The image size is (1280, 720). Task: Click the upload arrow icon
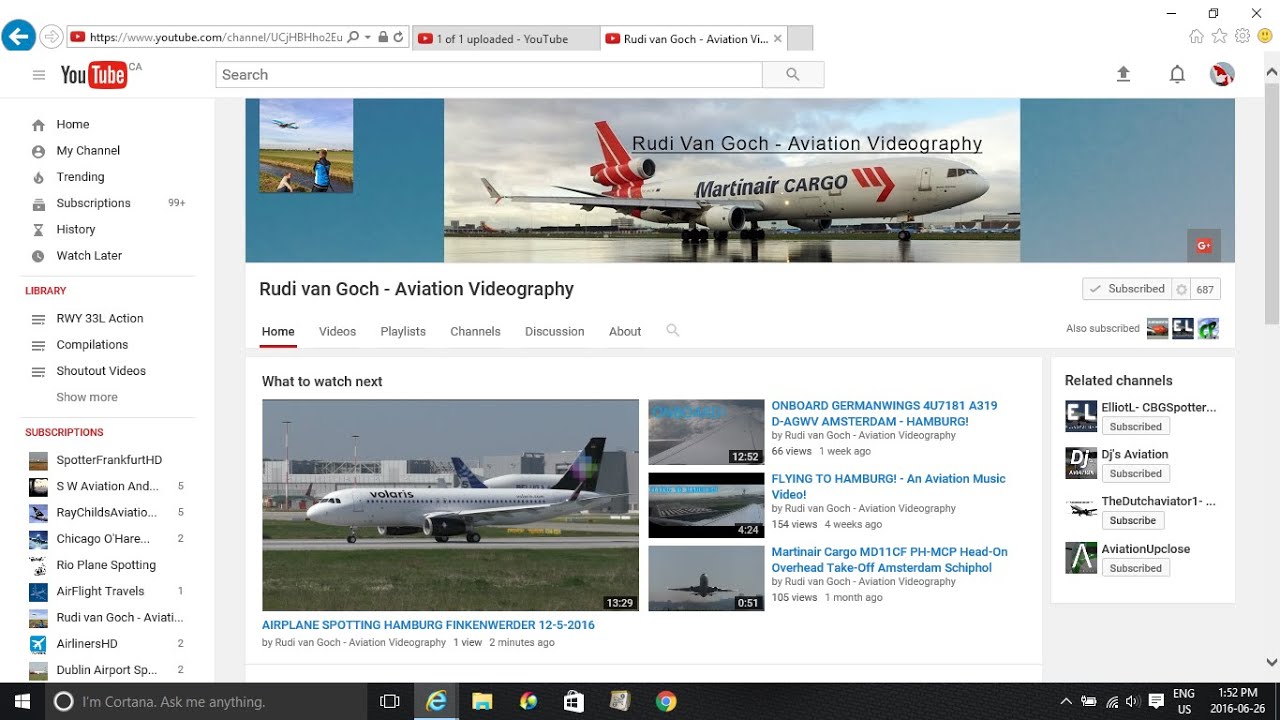click(1123, 74)
